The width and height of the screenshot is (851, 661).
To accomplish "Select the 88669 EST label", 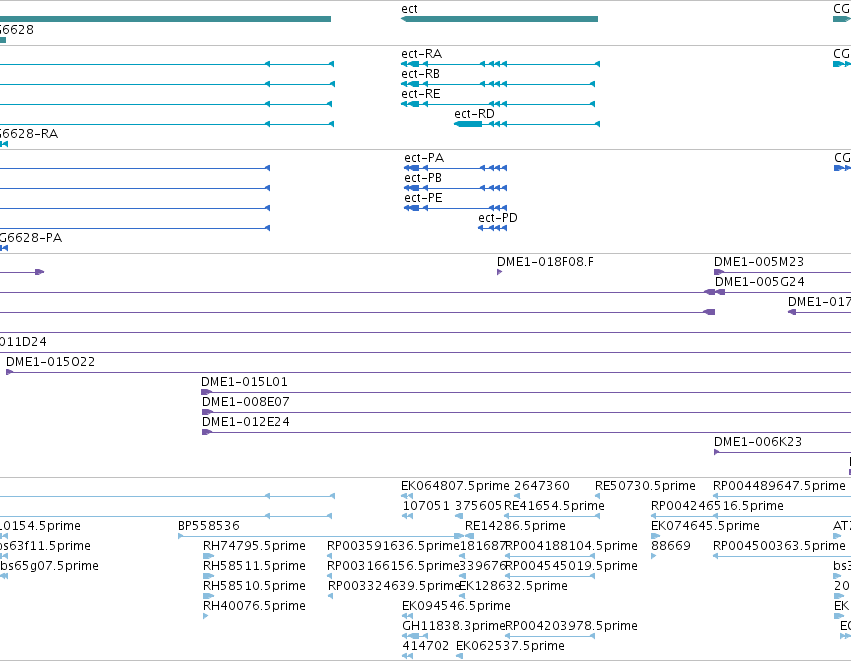I will click(x=670, y=546).
